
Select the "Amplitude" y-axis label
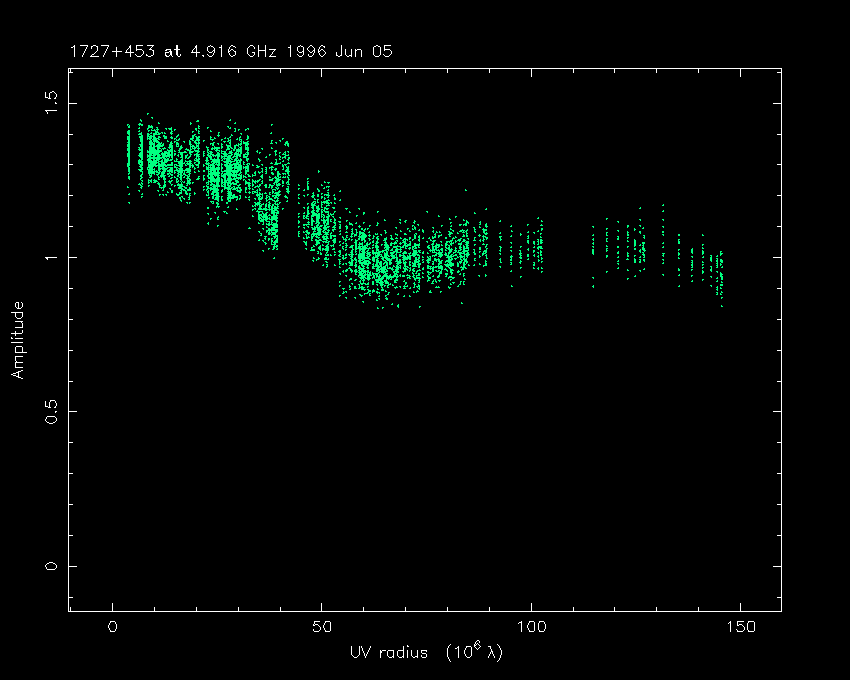coord(17,339)
